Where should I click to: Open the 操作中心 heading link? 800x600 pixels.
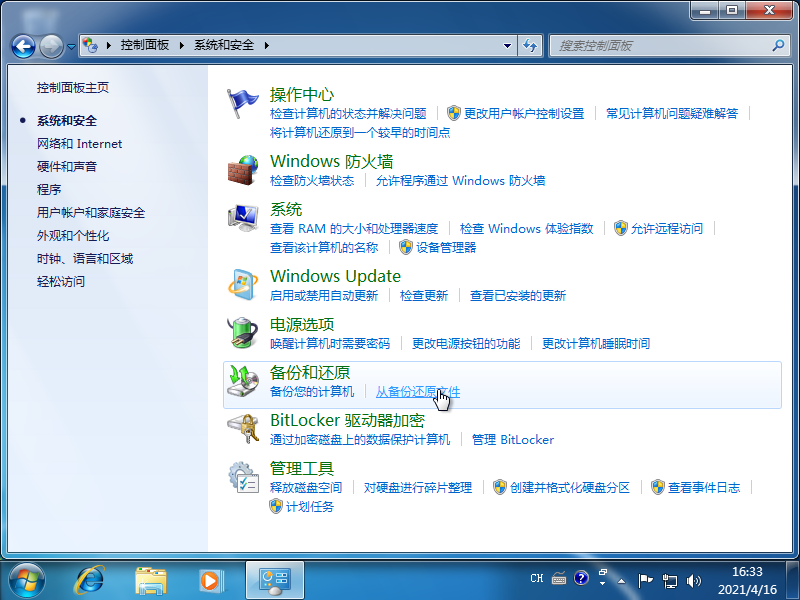302,94
